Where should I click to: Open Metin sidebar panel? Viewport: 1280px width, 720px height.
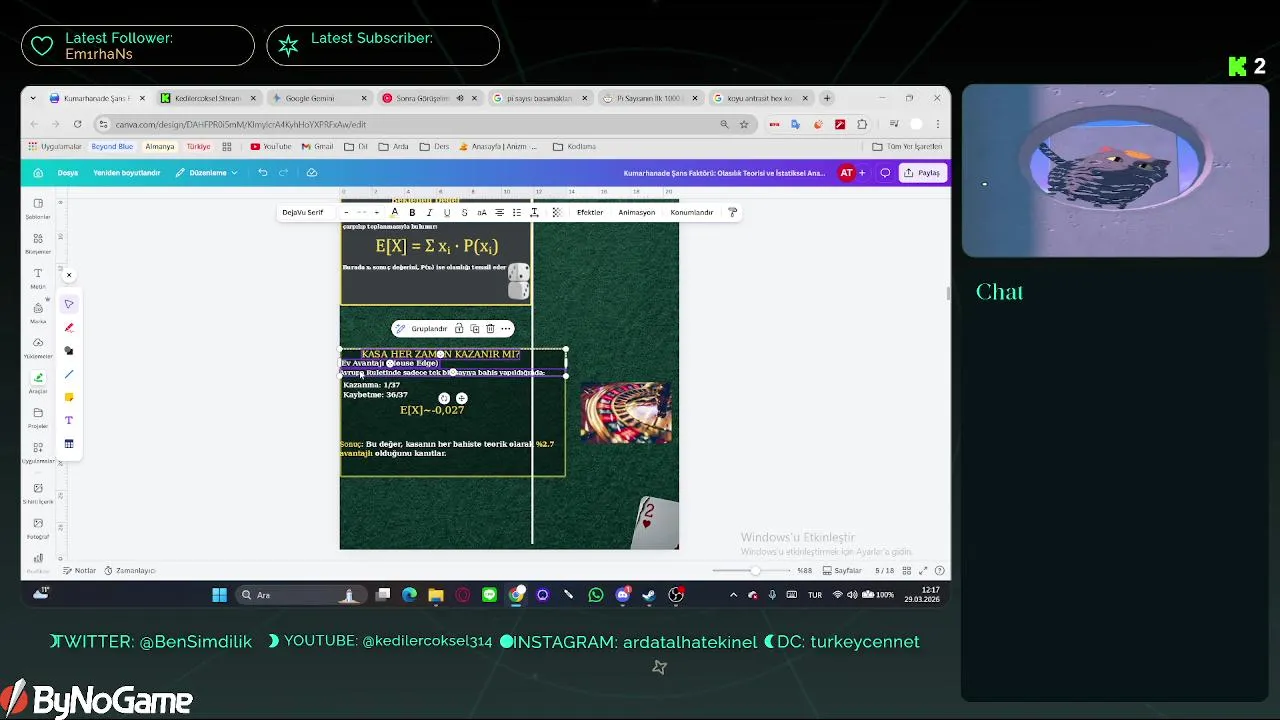(x=38, y=278)
